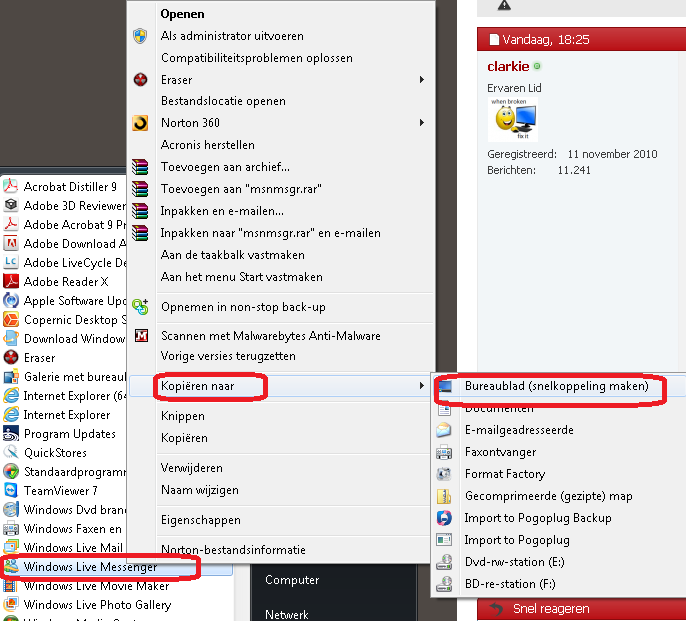Click clarkie's avatar image
686x621 pixels.
(513, 119)
